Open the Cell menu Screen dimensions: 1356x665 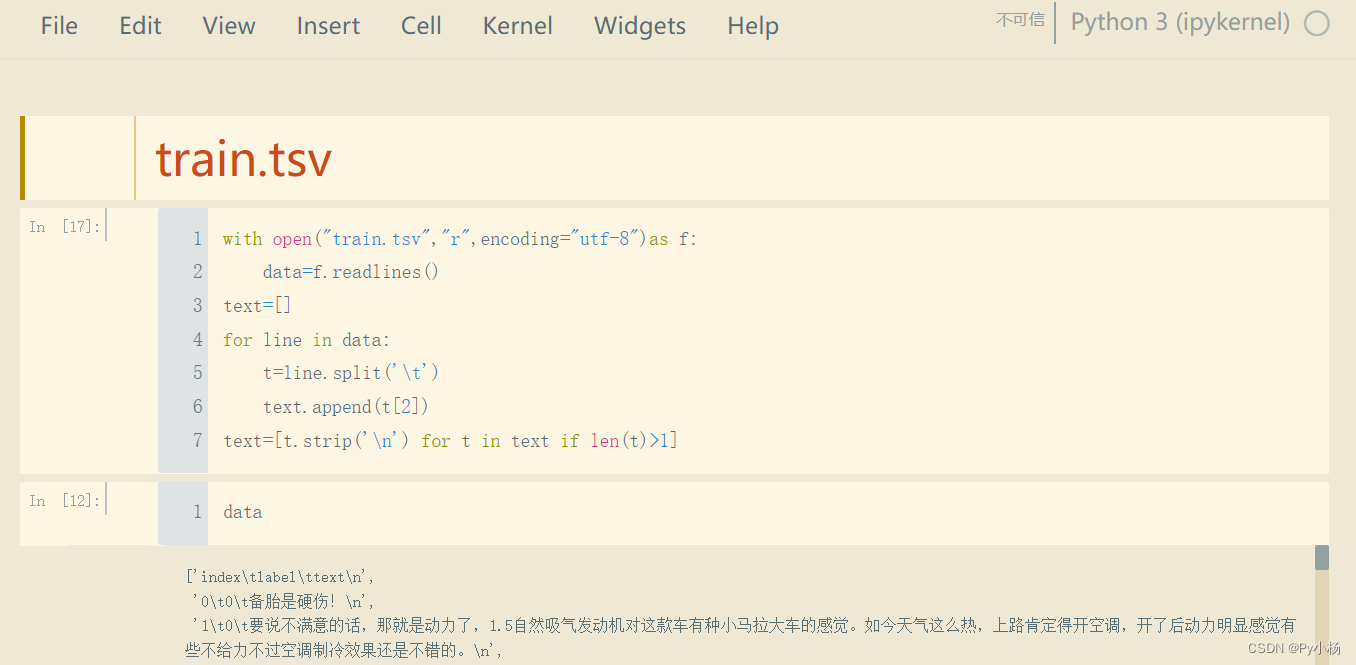point(420,26)
